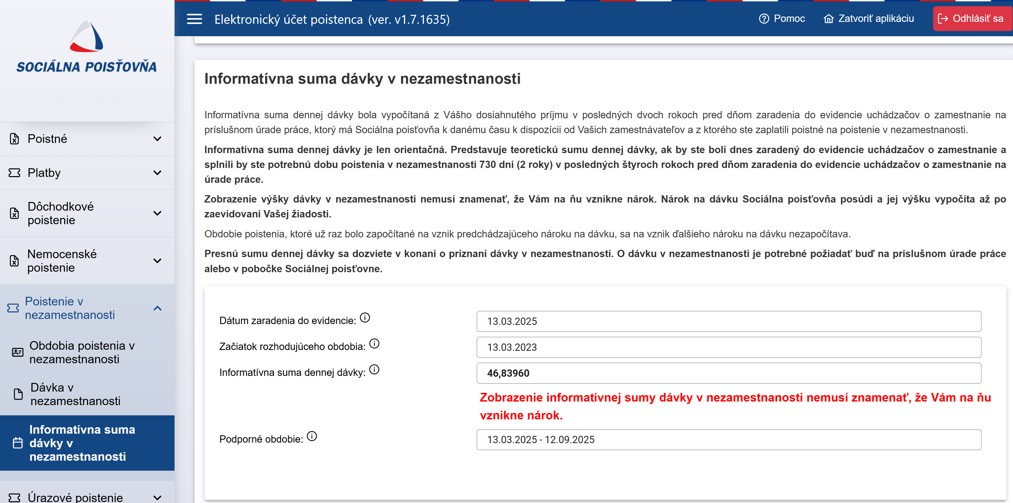Click the Zatvoriť aplikáciu home icon
Screen dimensions: 1013x503
point(829,19)
